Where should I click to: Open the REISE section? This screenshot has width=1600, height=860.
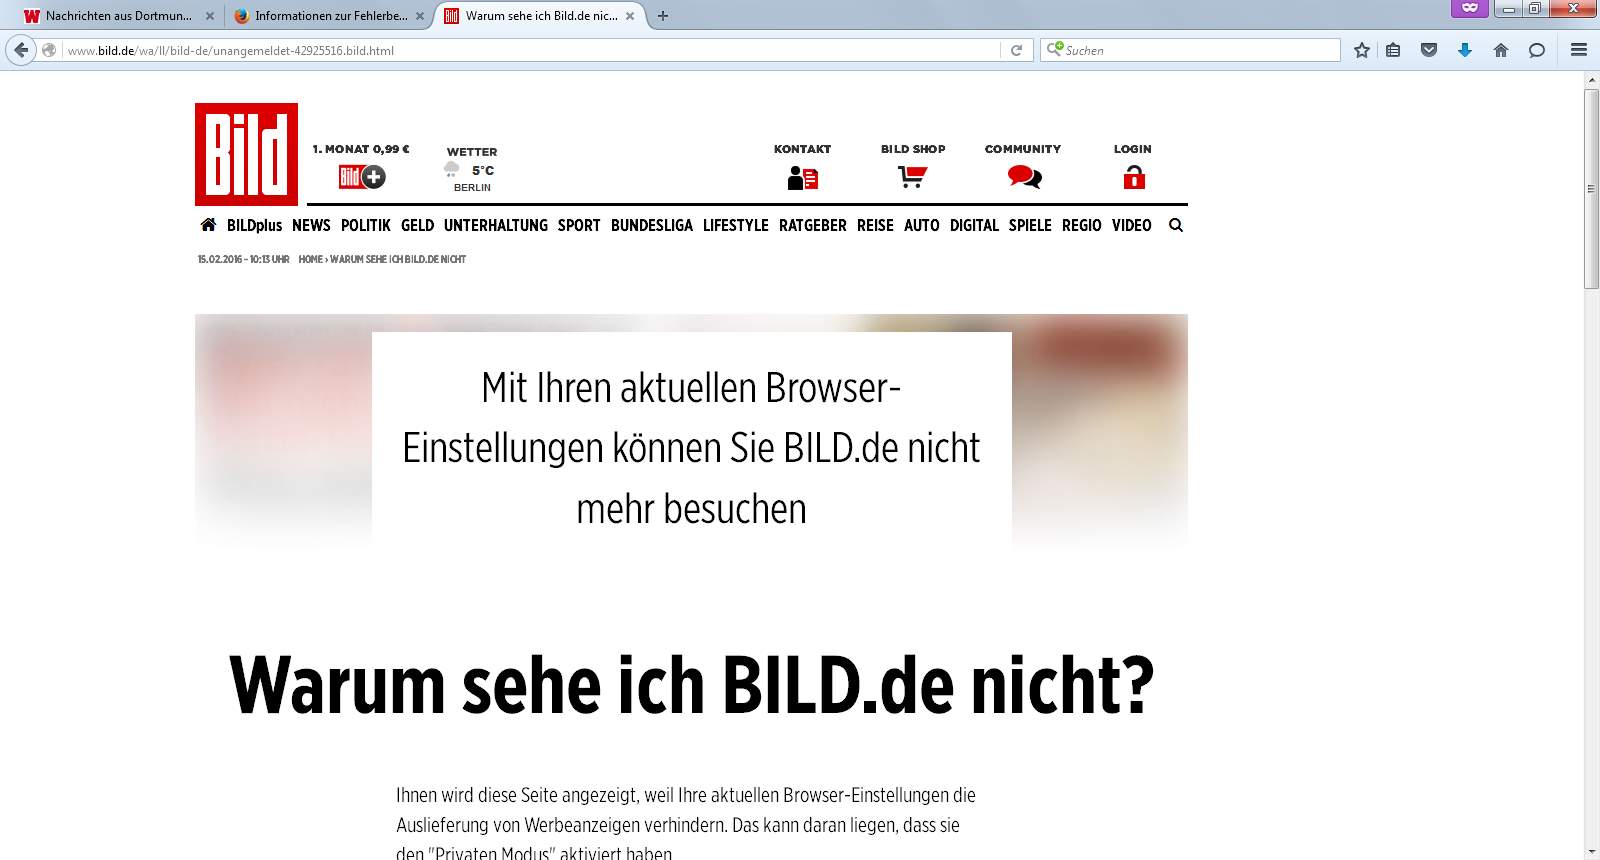click(875, 226)
